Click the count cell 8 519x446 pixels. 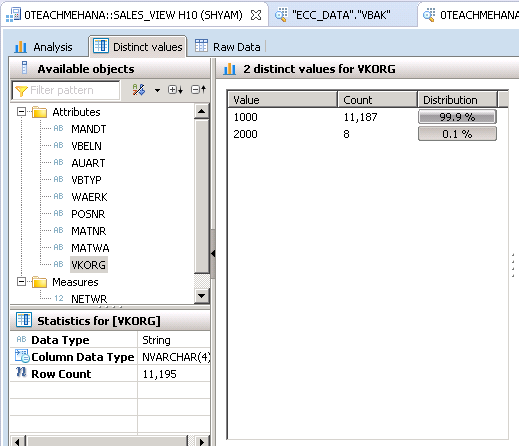click(347, 134)
